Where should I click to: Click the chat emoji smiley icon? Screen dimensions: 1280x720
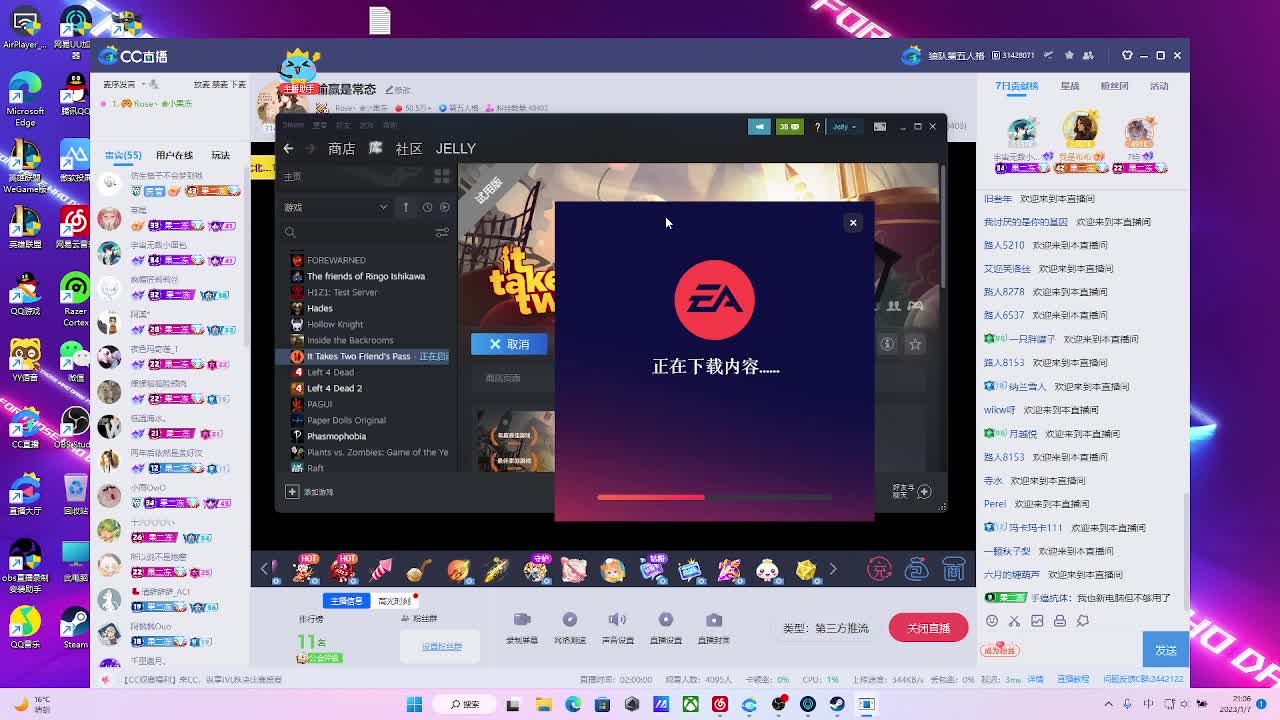[x=992, y=621]
